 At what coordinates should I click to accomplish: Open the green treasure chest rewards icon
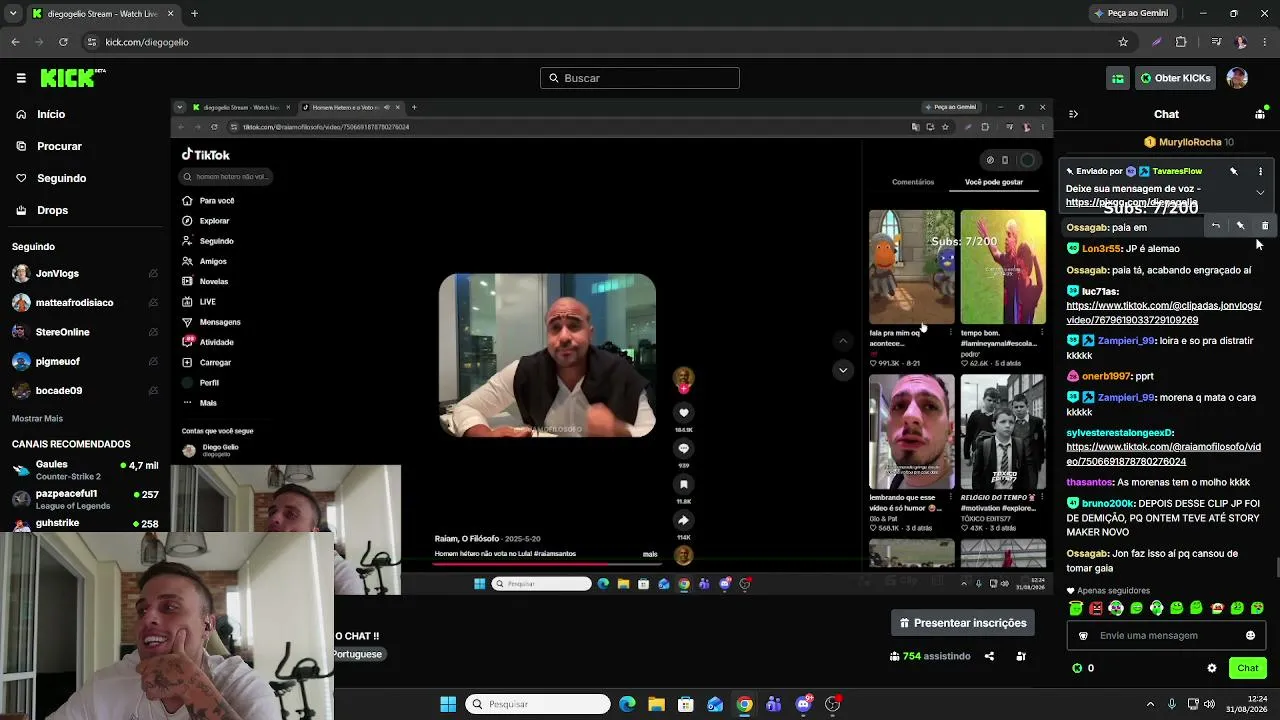click(x=1118, y=78)
